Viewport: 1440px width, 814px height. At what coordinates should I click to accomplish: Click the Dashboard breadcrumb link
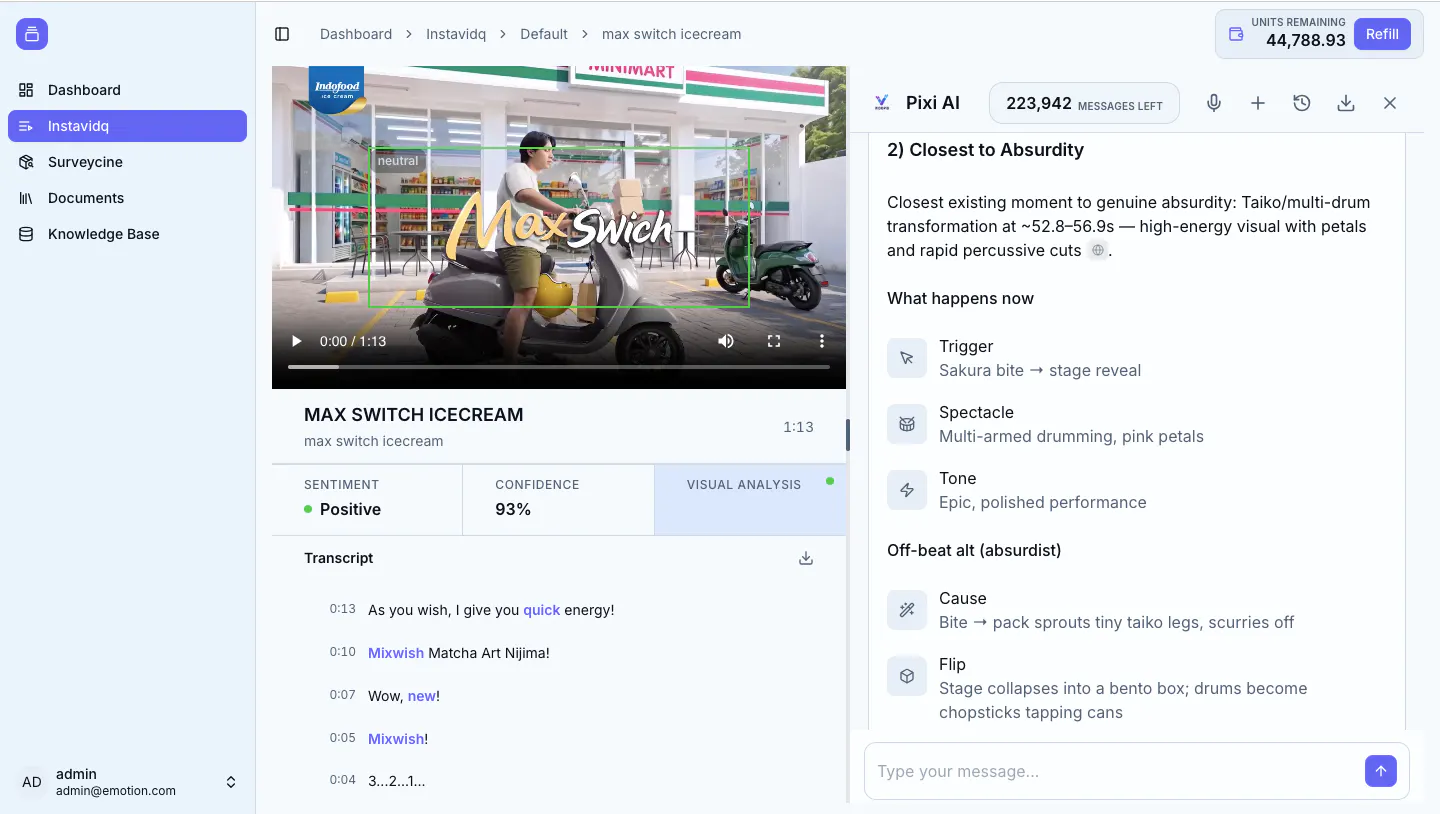coord(356,34)
